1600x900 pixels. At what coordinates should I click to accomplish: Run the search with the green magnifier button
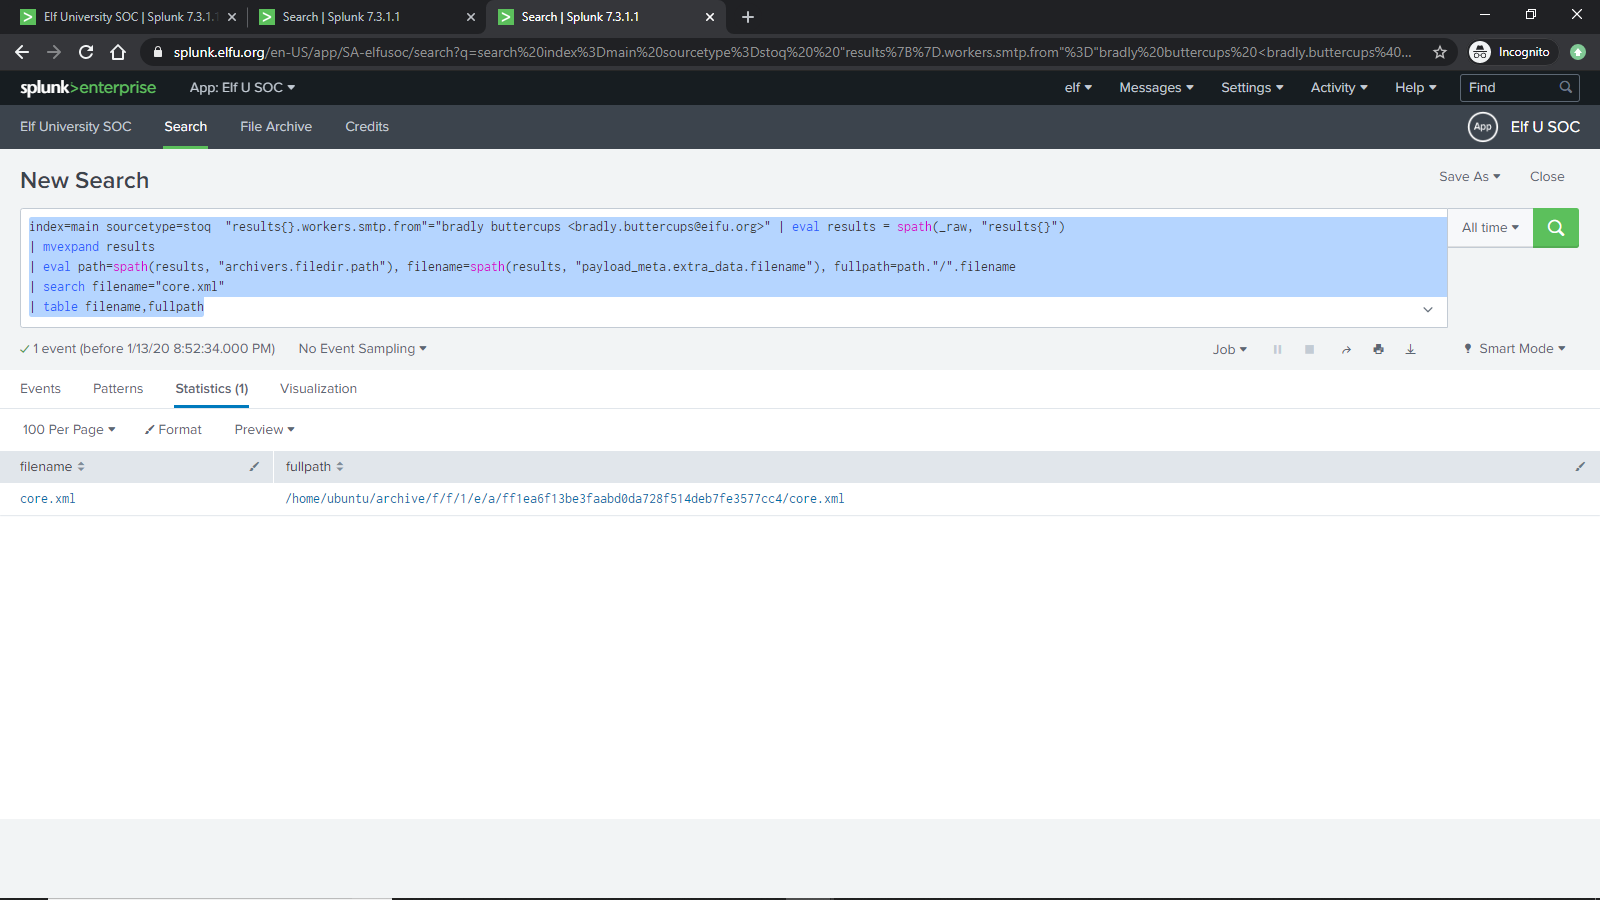pos(1556,228)
